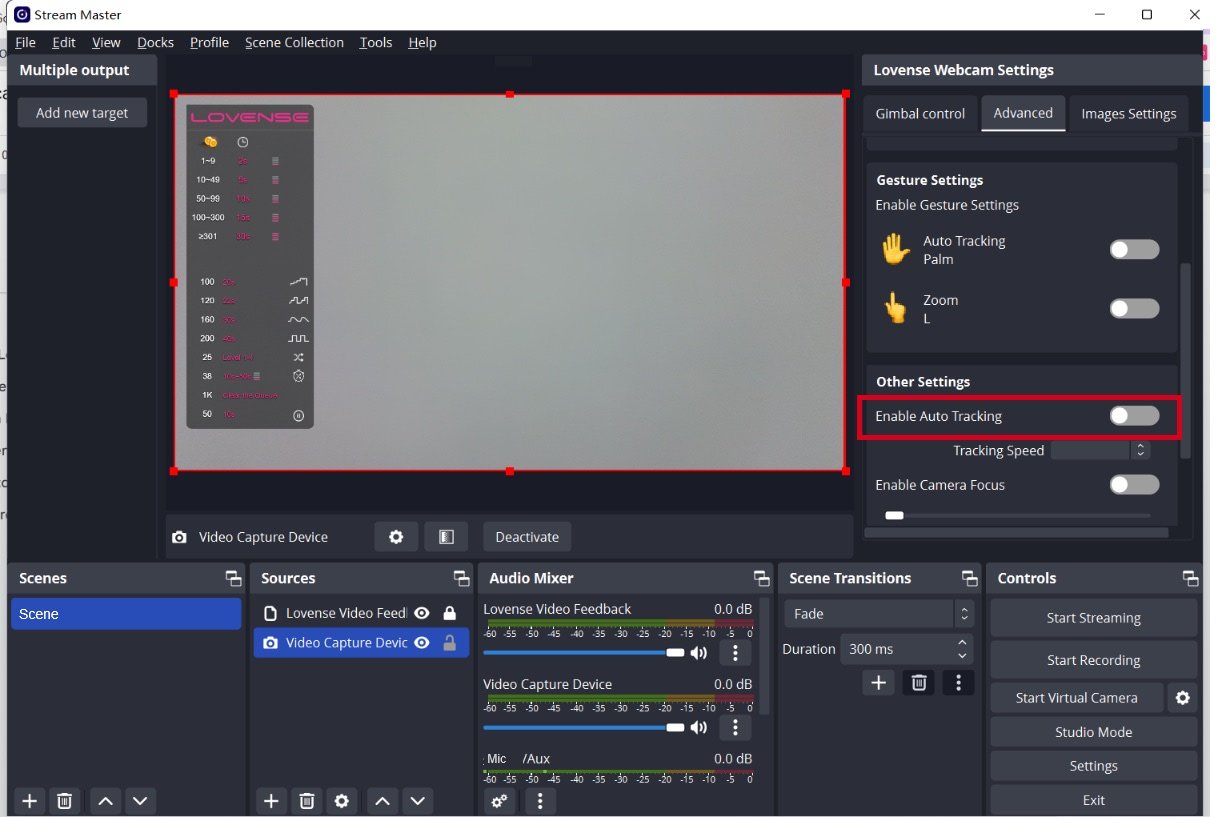Screen dimensions: 1216x817
Task: Lock toggle for Lovense Video Feedback source
Action: point(449,613)
